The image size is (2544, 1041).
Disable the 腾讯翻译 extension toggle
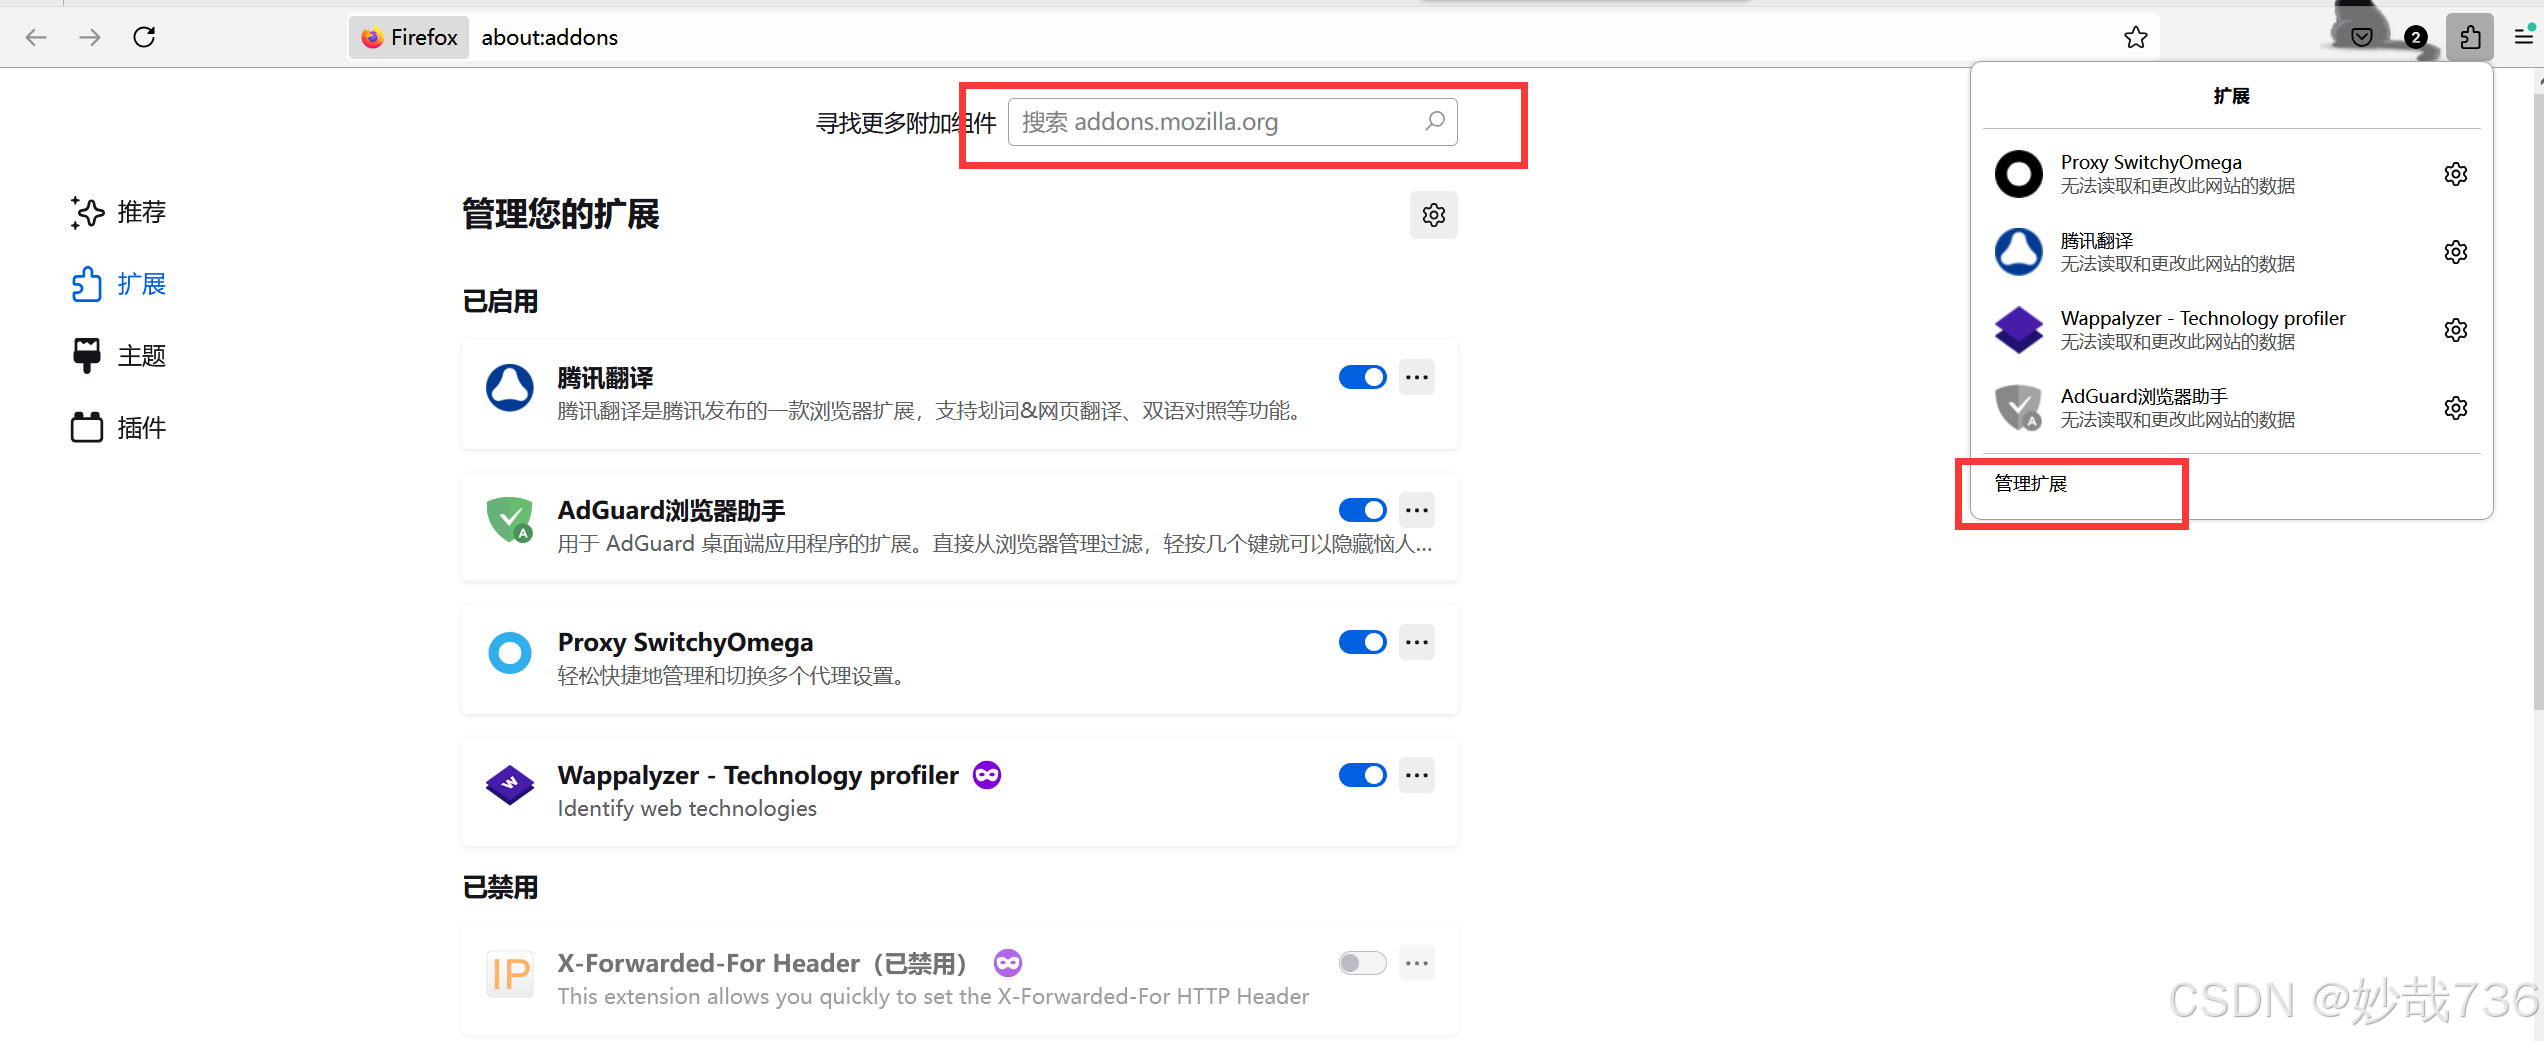(1362, 377)
